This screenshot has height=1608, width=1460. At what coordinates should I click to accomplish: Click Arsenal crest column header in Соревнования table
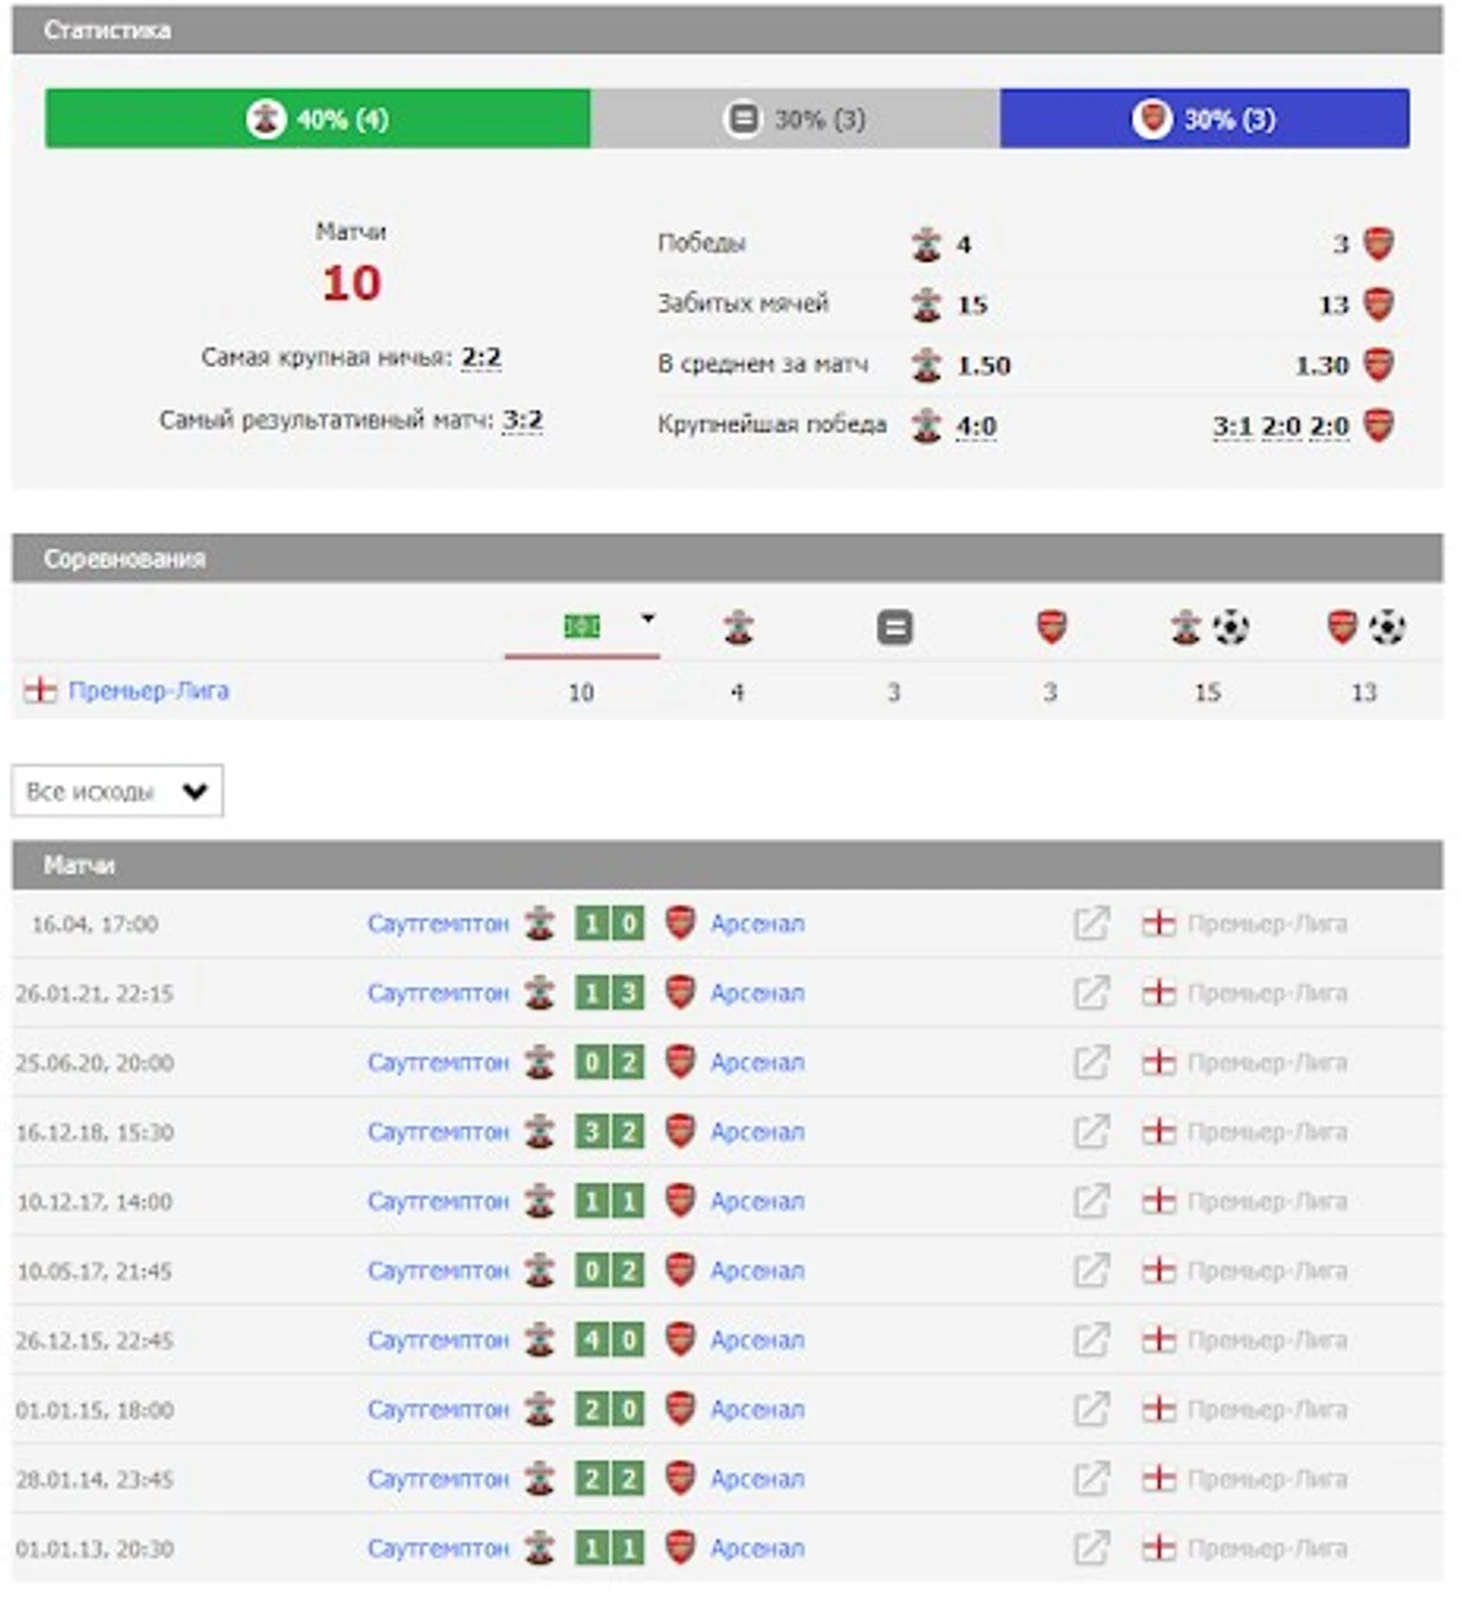tap(1051, 628)
